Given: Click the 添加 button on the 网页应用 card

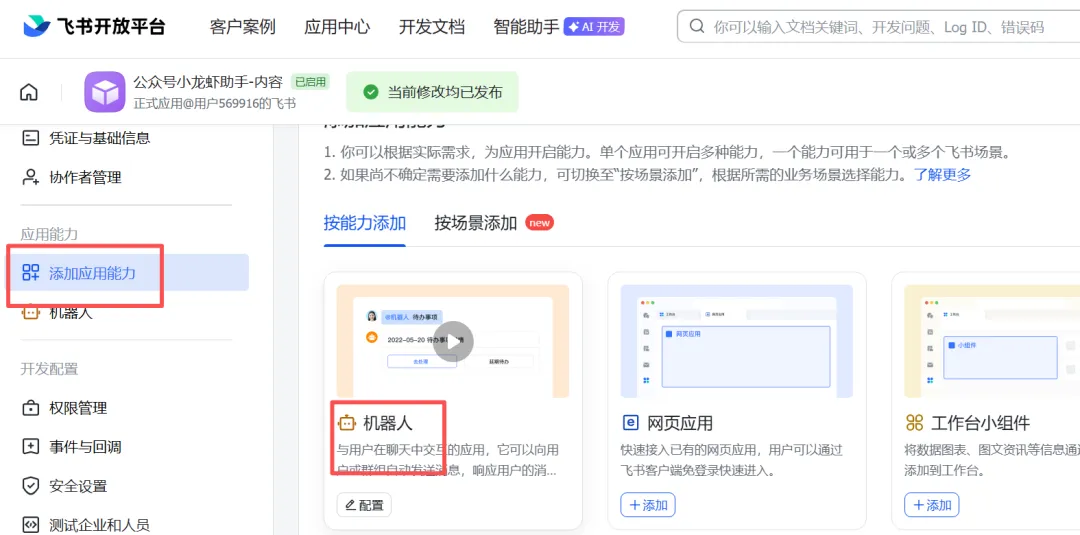Looking at the screenshot, I should click(x=648, y=505).
